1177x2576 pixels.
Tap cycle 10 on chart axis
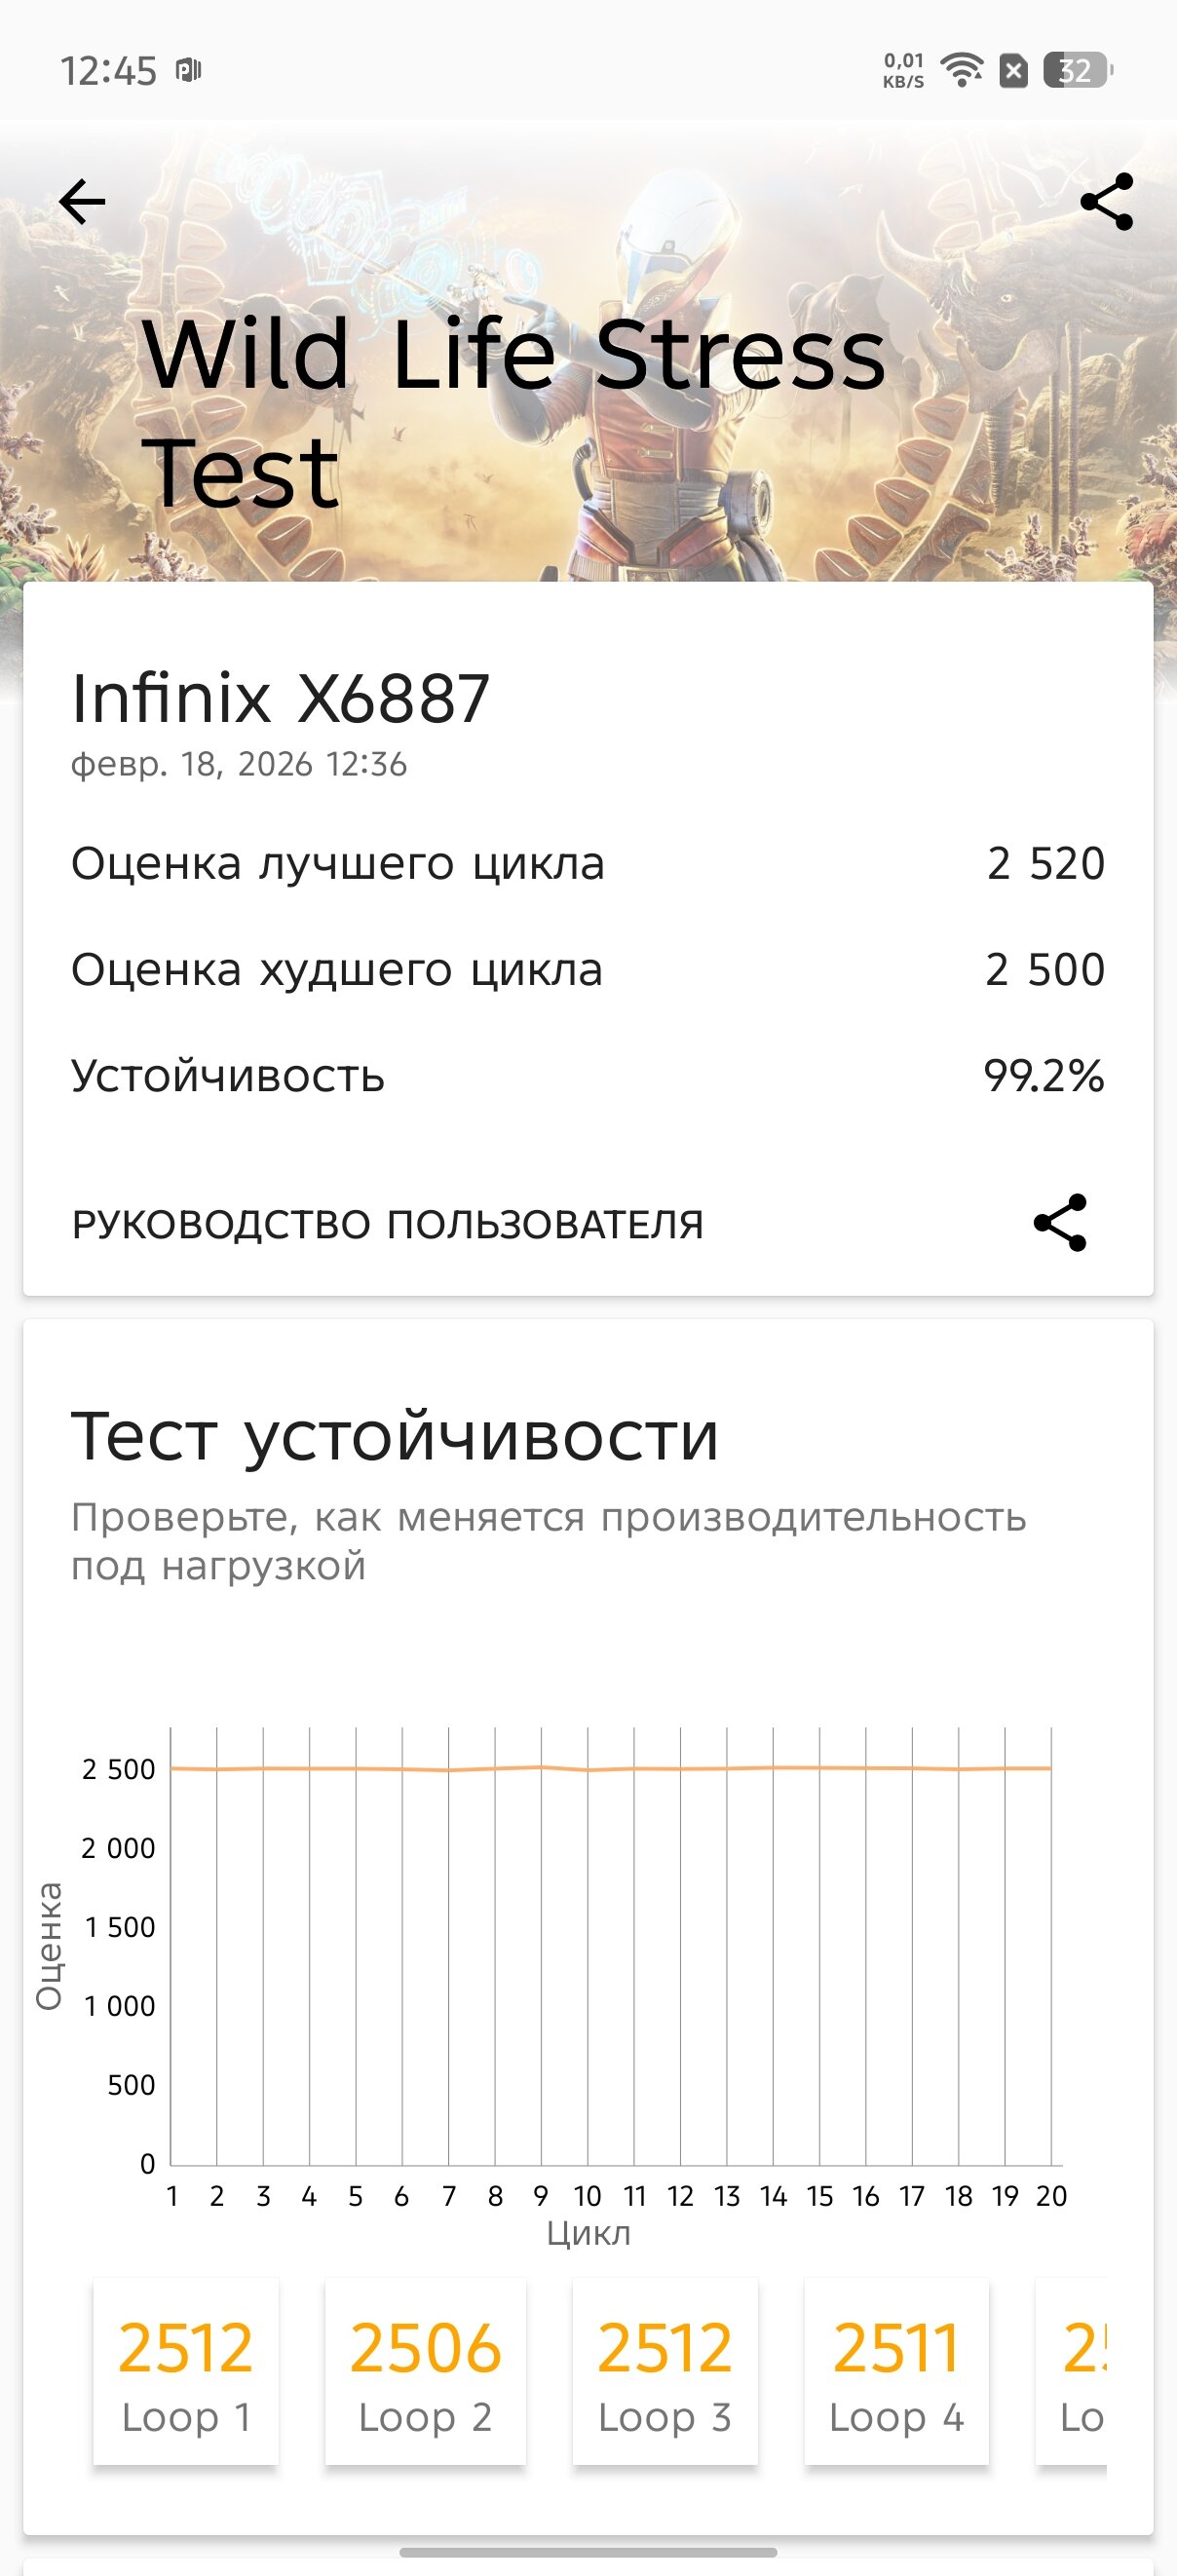click(587, 2196)
